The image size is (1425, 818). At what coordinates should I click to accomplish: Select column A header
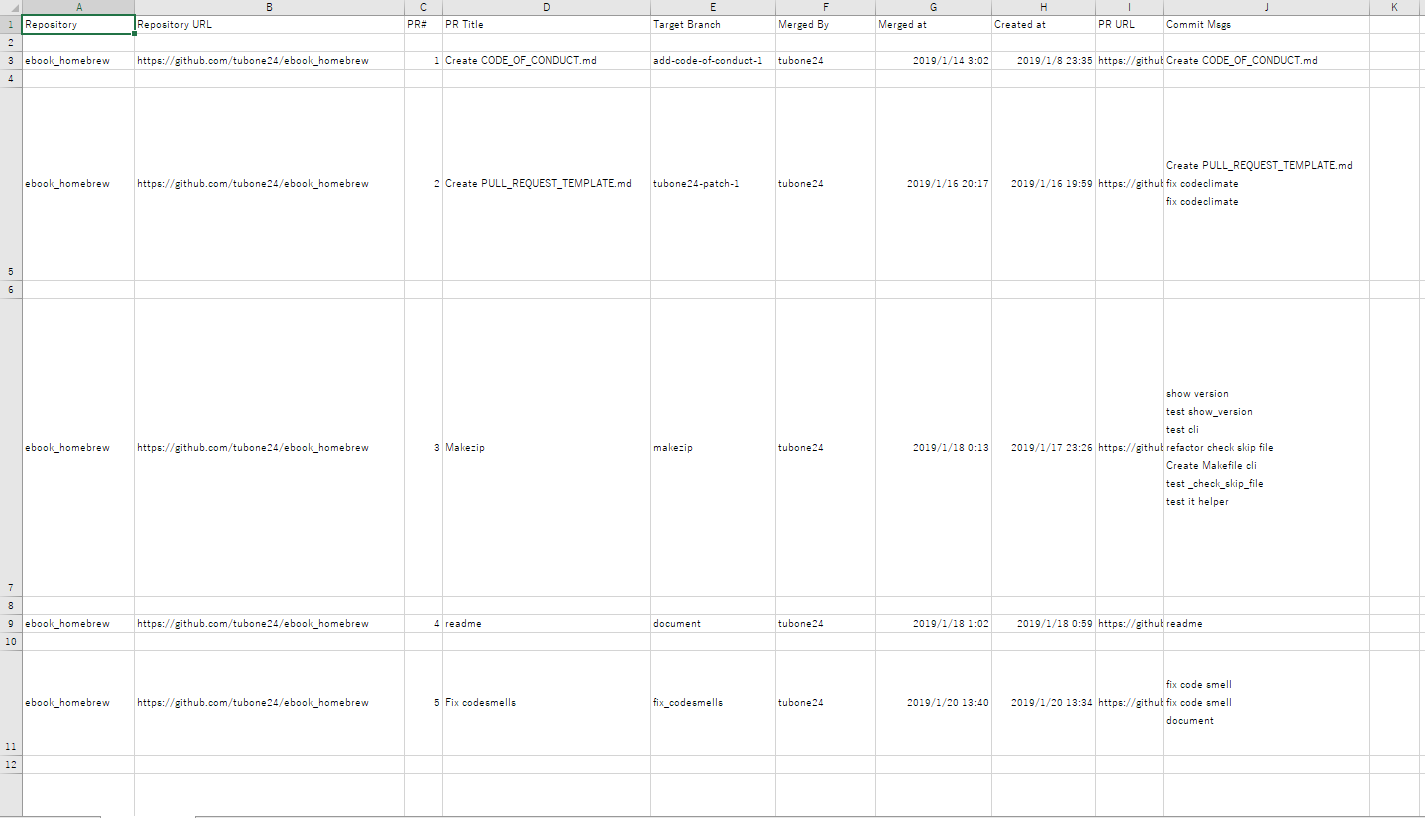(78, 7)
